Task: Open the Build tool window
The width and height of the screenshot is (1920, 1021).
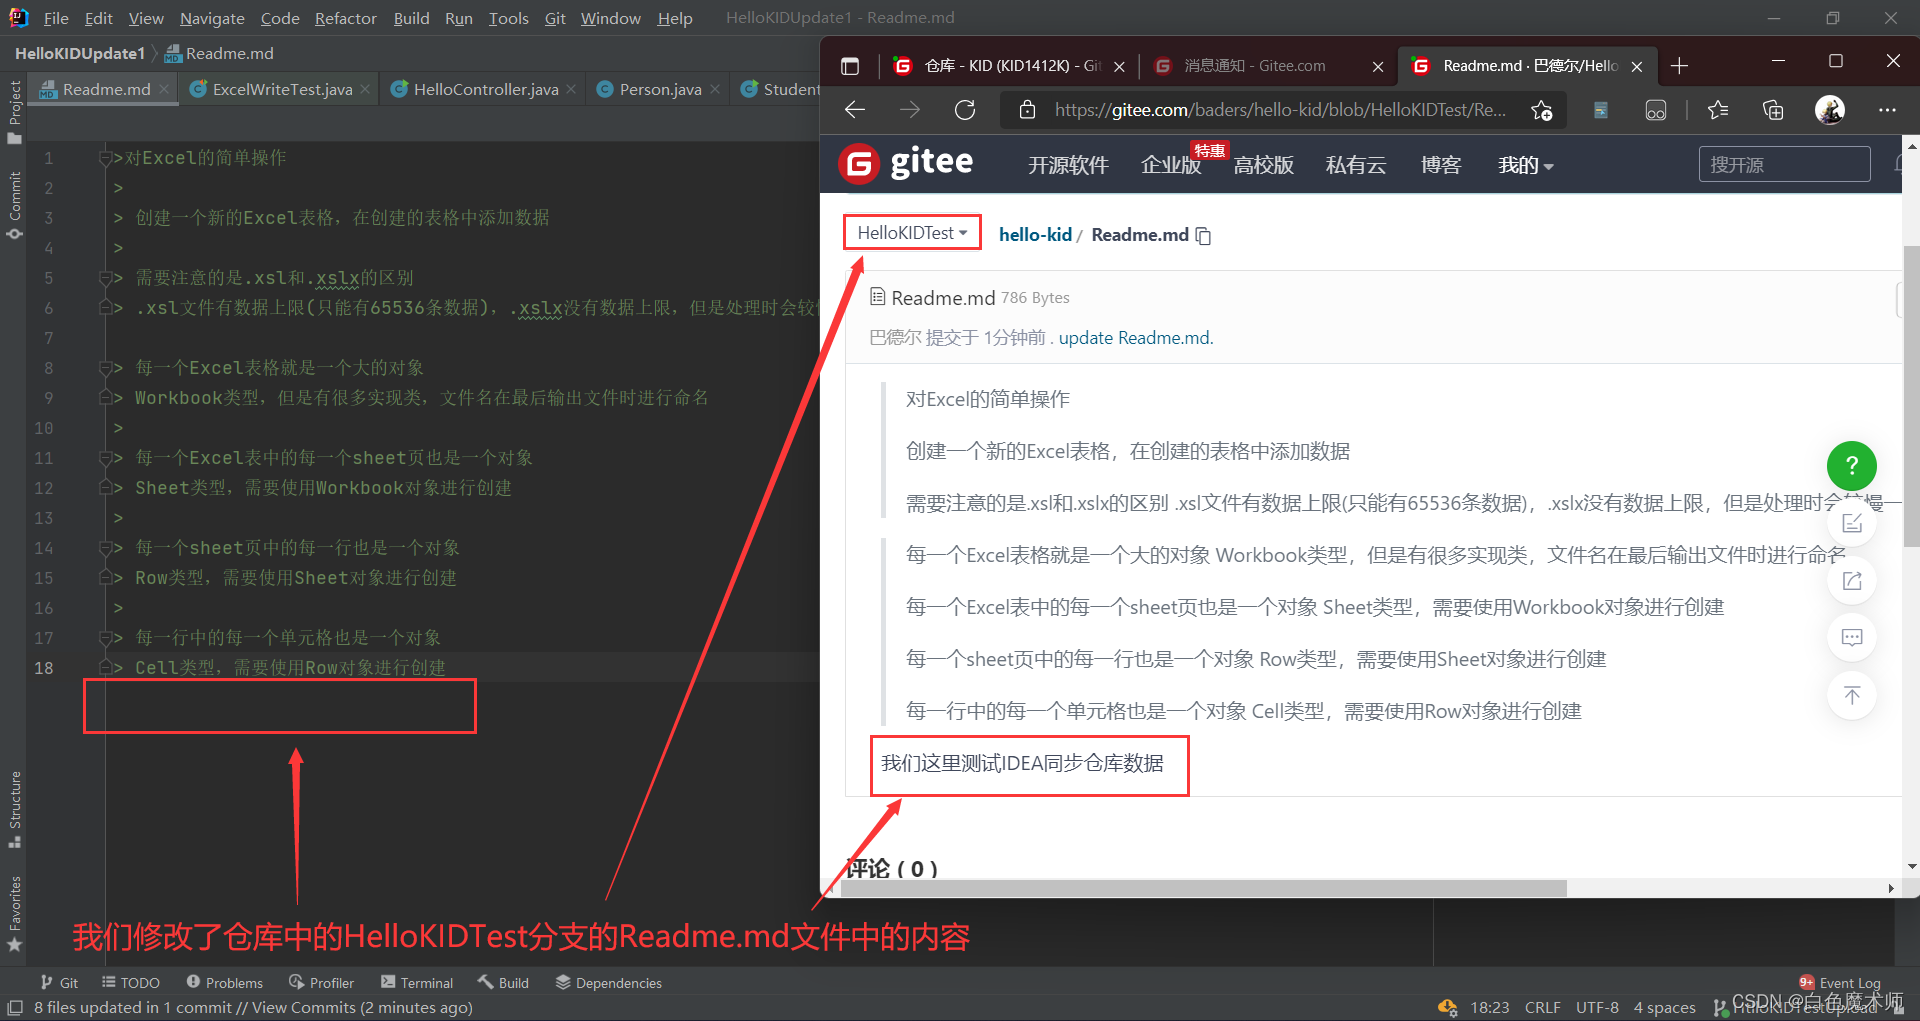Action: [504, 983]
